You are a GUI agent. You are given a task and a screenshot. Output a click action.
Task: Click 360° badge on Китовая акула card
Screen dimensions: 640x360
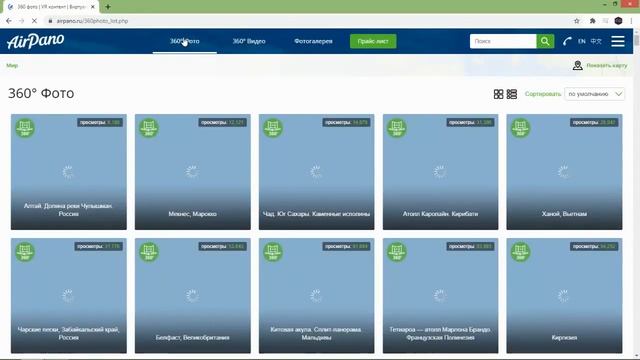tap(273, 252)
